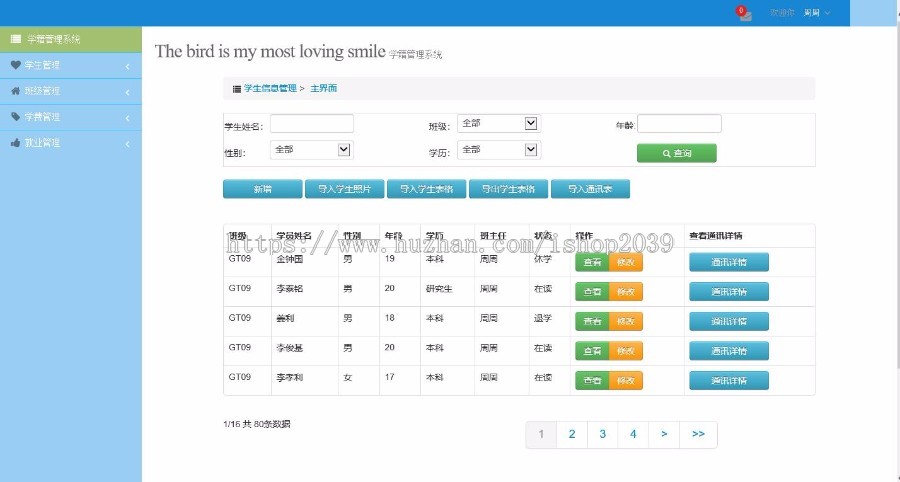Click the single-arrow next page button
This screenshot has width=900, height=482.
[x=664, y=434]
